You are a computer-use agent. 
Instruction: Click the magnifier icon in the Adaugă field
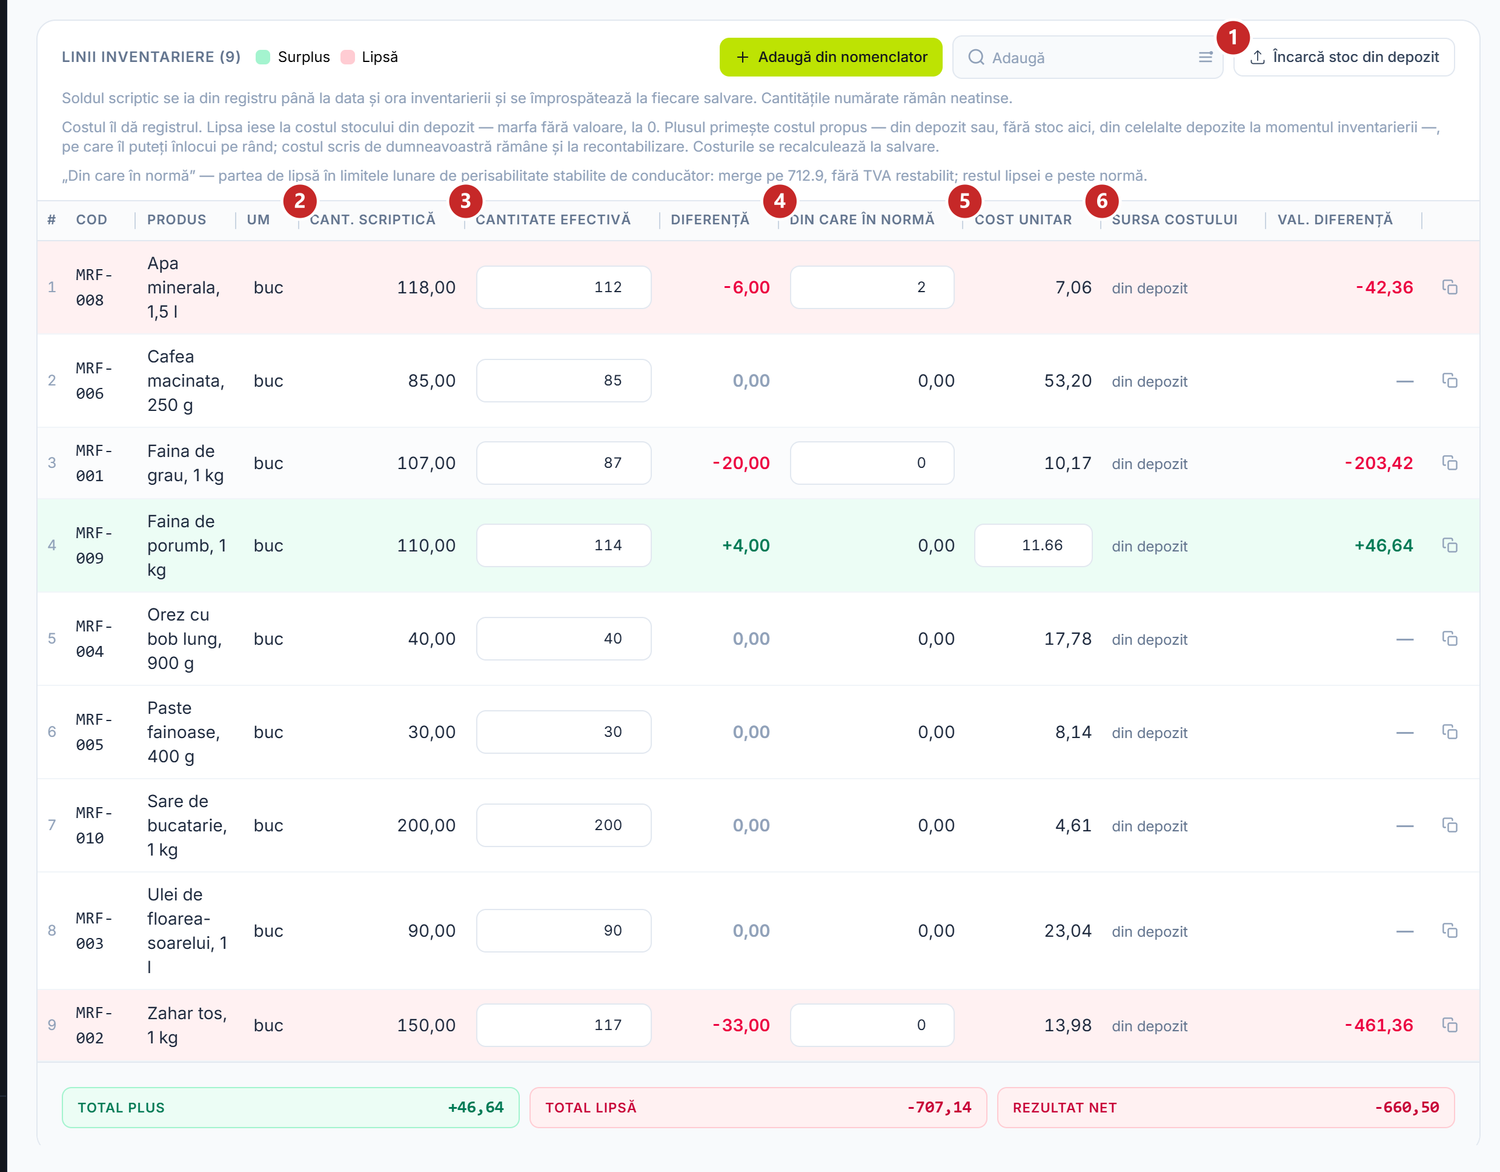pyautogui.click(x=976, y=57)
